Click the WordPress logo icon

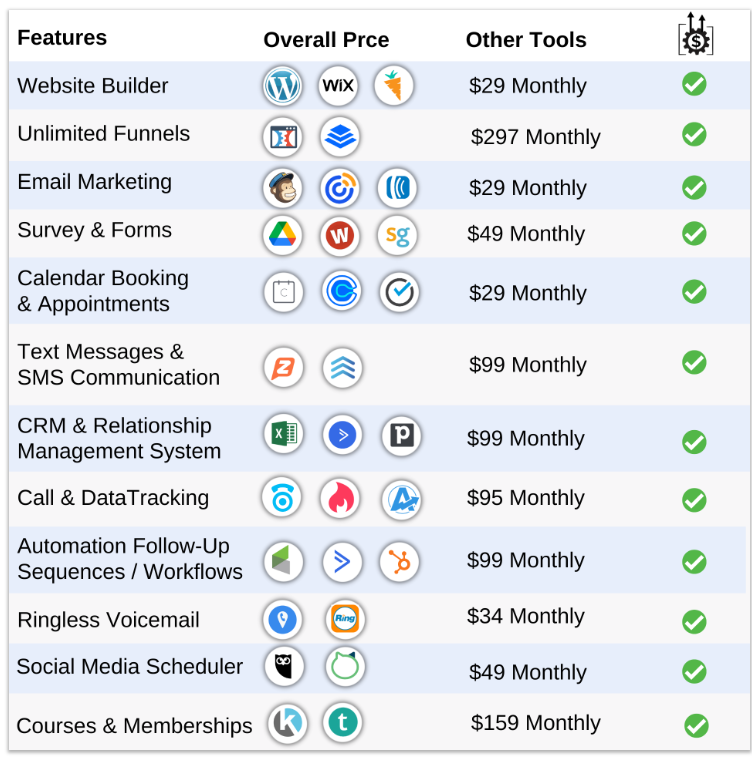click(283, 86)
